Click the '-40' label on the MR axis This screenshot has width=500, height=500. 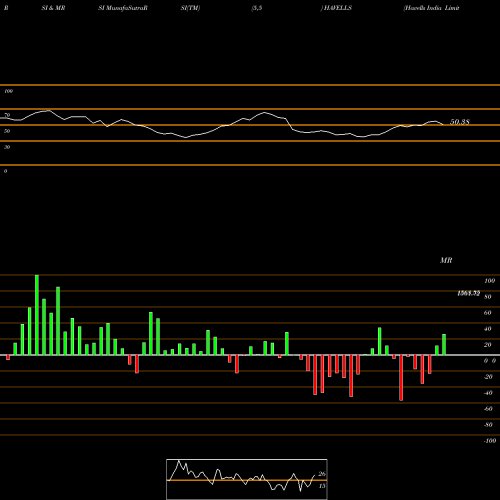tap(488, 393)
